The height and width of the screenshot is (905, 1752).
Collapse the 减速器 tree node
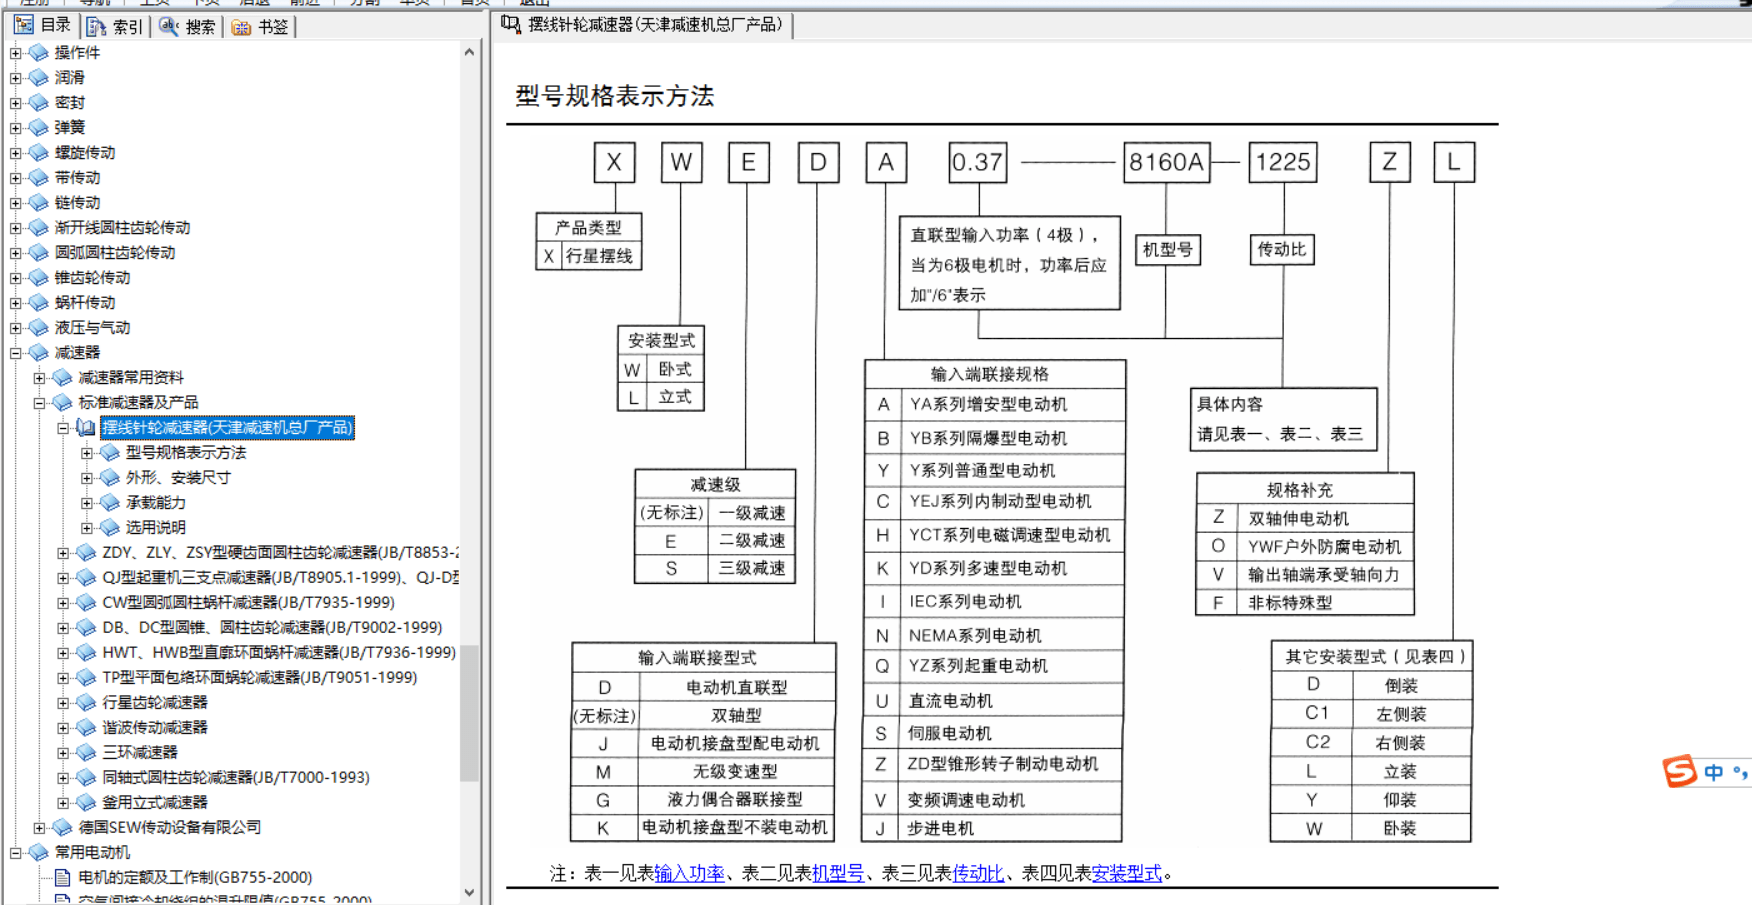click(15, 352)
